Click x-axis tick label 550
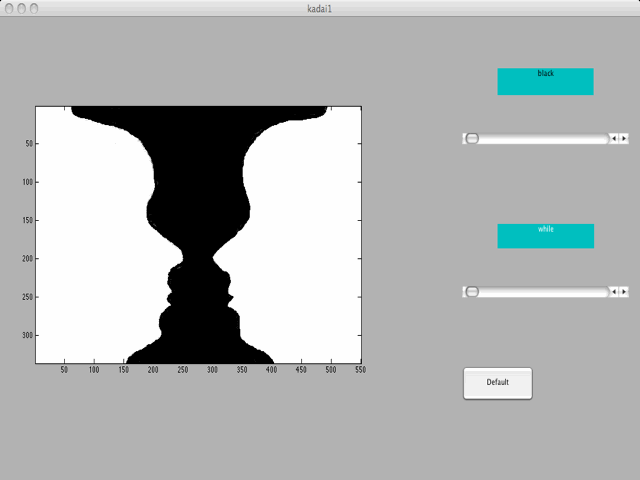640x480 pixels. pyautogui.click(x=360, y=370)
